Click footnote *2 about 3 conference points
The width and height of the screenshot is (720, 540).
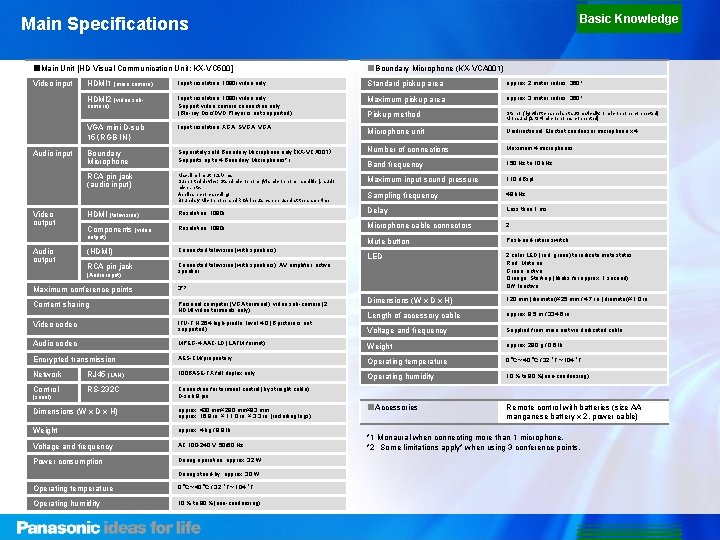pyautogui.click(x=473, y=447)
